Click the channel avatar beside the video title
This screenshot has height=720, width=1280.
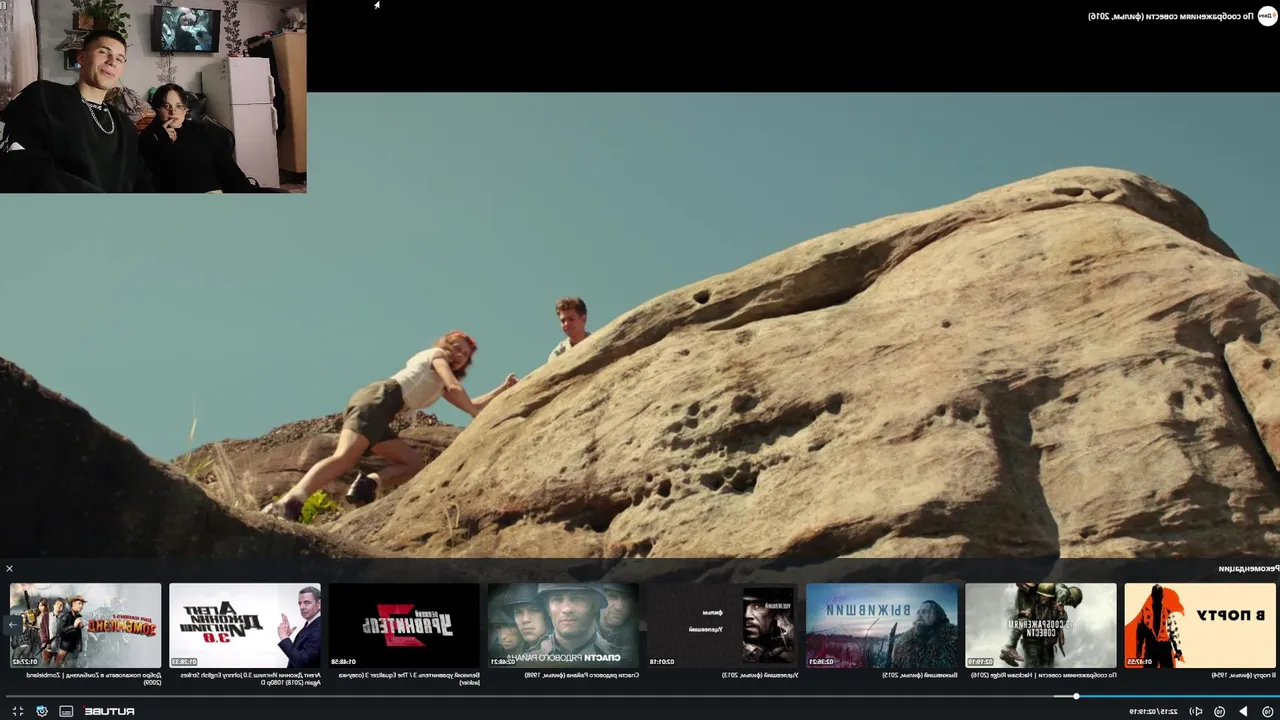[1266, 15]
